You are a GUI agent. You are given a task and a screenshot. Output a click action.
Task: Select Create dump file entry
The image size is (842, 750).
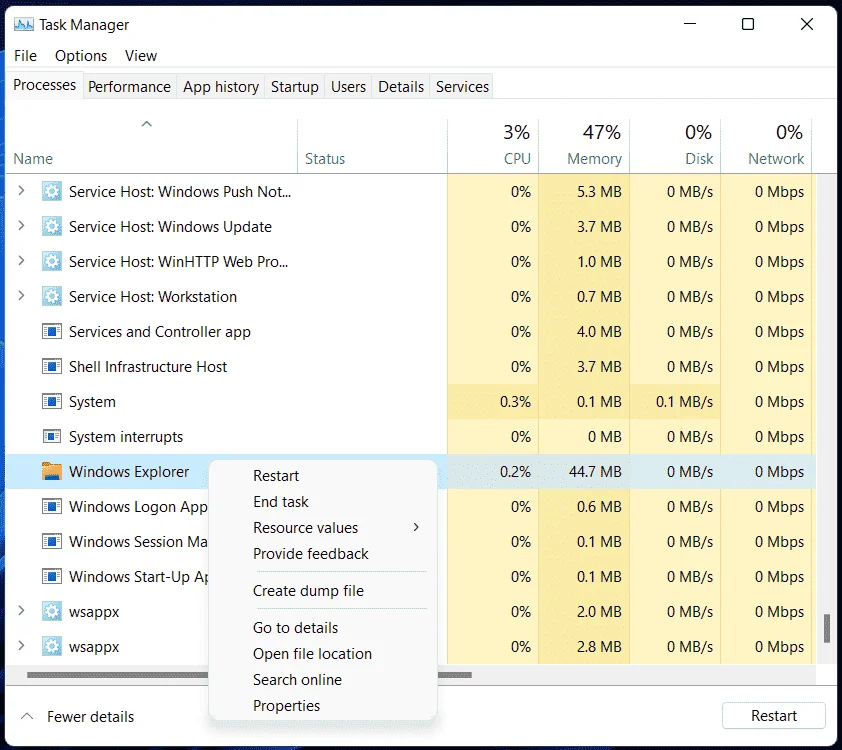[308, 591]
